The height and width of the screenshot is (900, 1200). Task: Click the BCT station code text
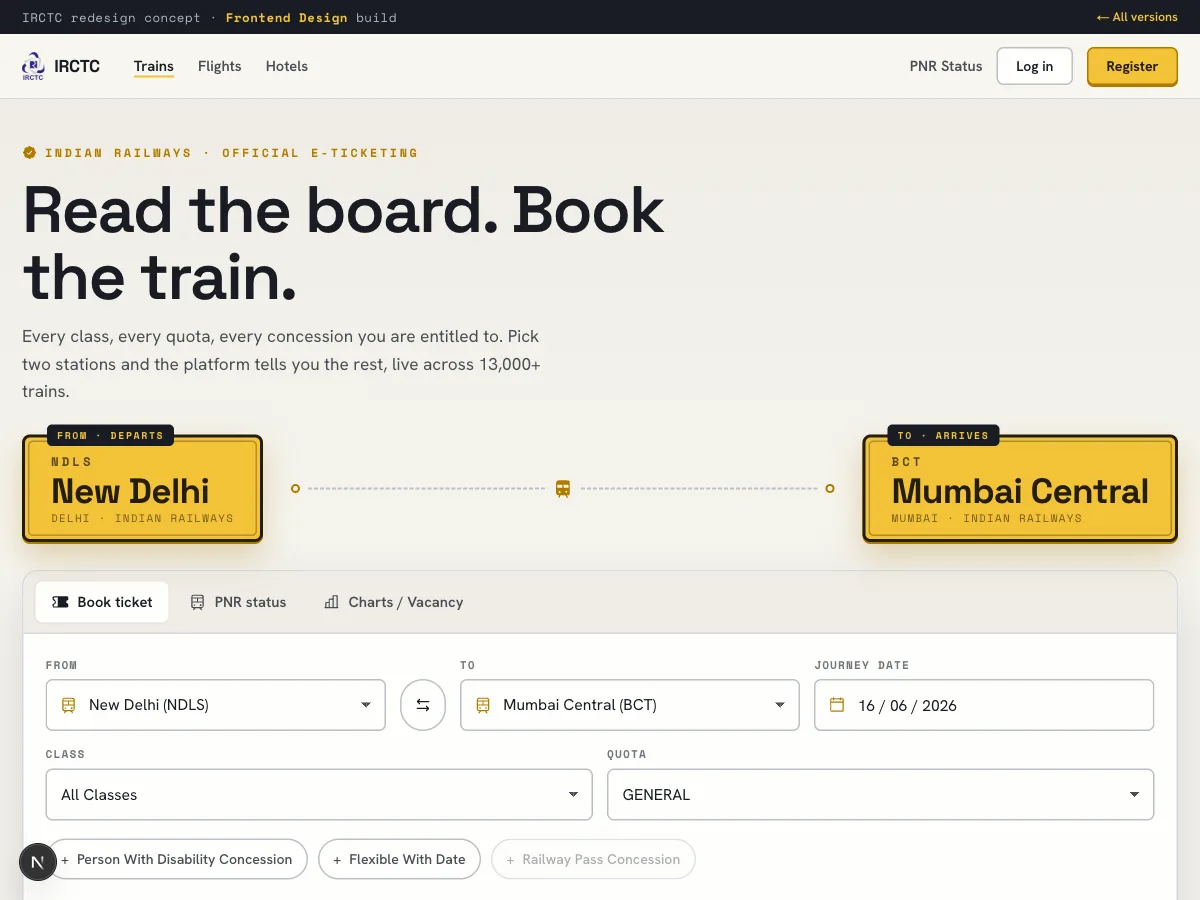(x=906, y=462)
